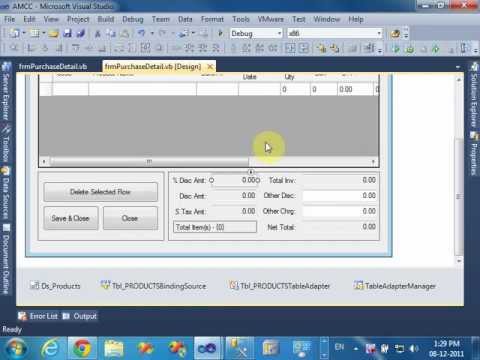Open the Build menu
The height and width of the screenshot is (360, 480).
tap(106, 19)
